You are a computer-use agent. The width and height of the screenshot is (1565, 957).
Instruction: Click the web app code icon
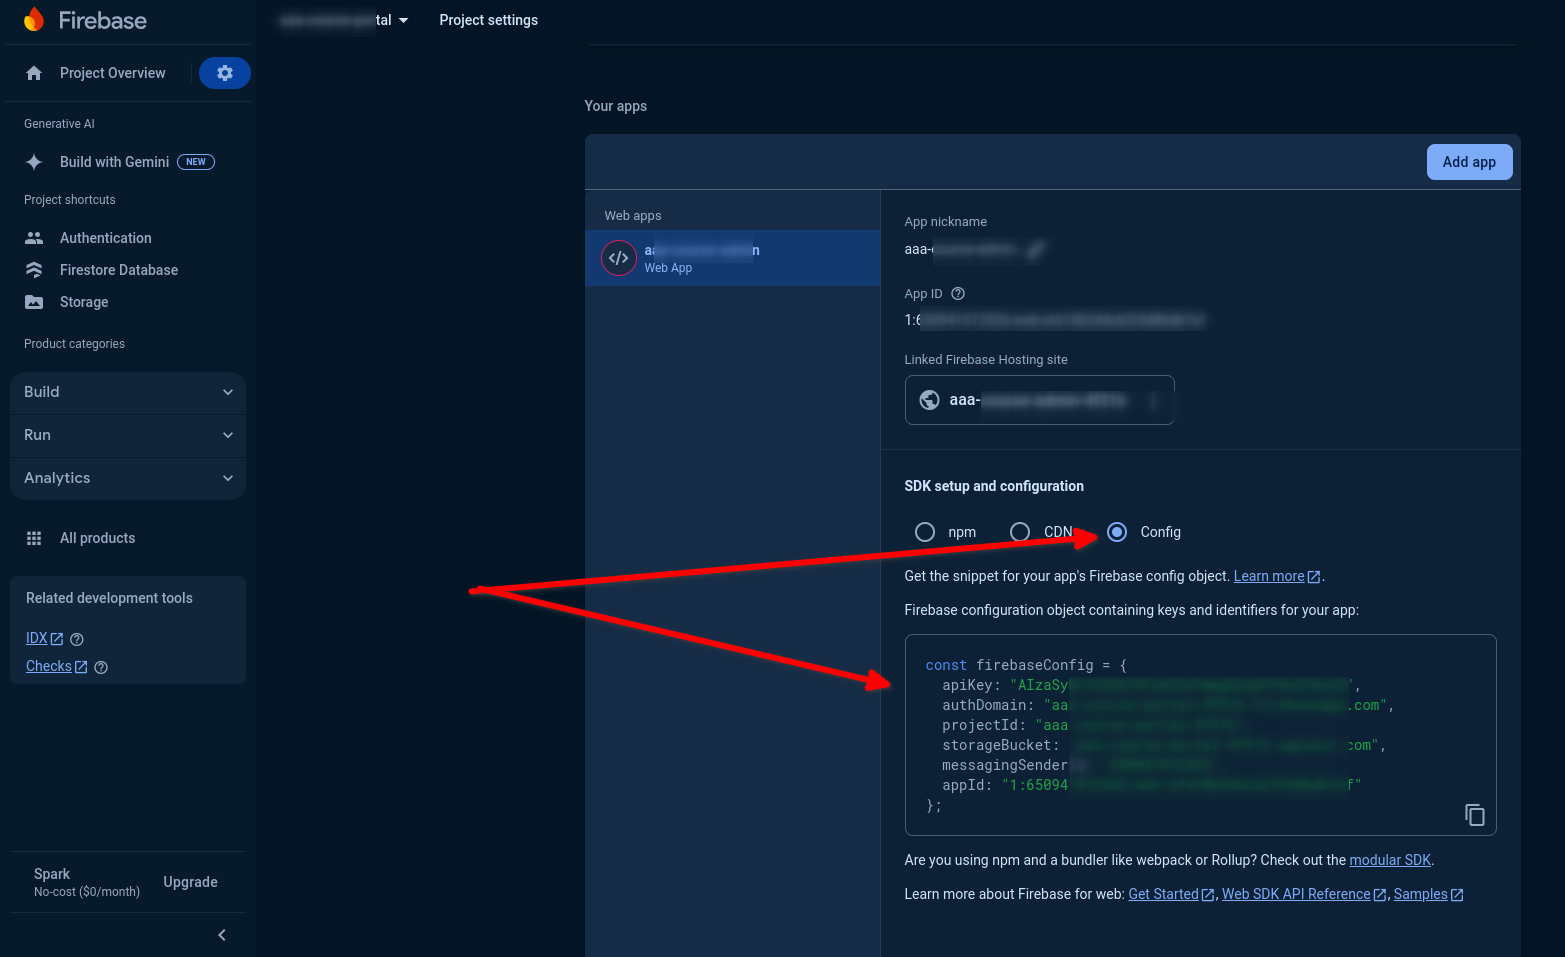pyautogui.click(x=619, y=258)
